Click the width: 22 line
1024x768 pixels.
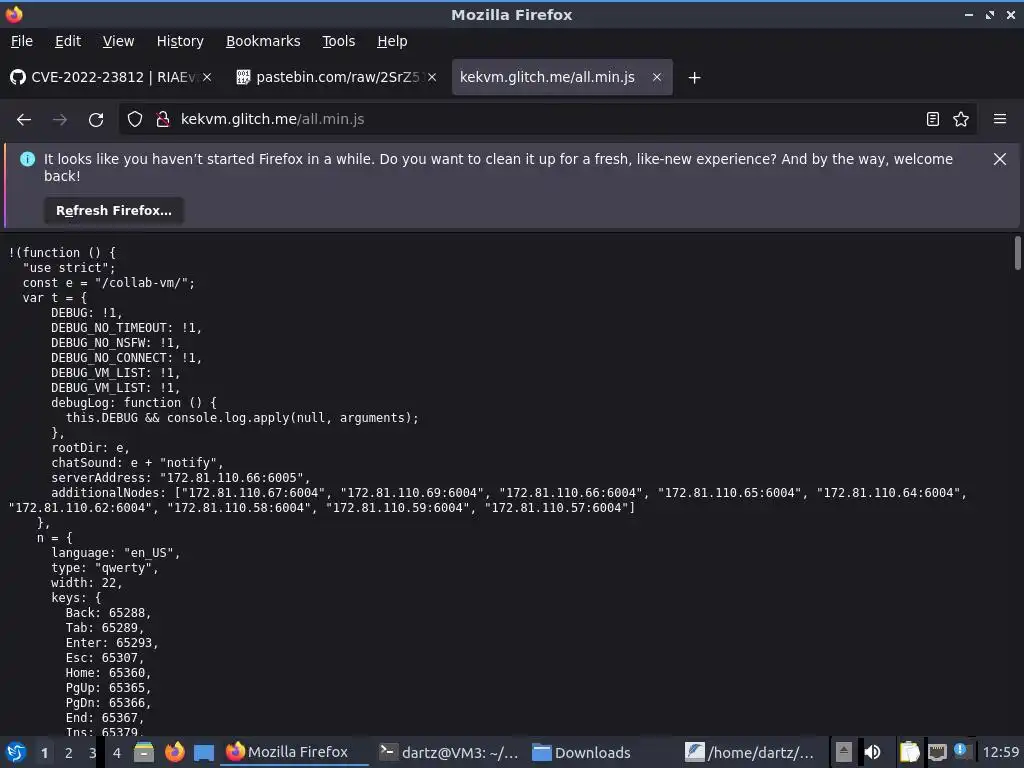pyautogui.click(x=87, y=583)
